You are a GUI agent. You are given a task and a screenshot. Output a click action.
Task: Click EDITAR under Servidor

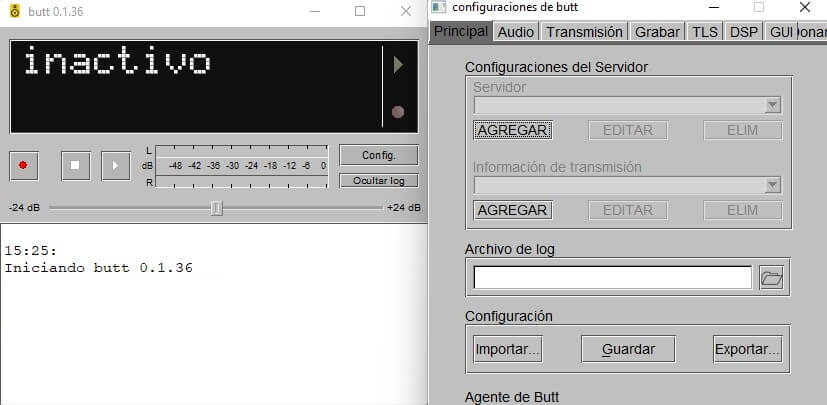pyautogui.click(x=628, y=130)
